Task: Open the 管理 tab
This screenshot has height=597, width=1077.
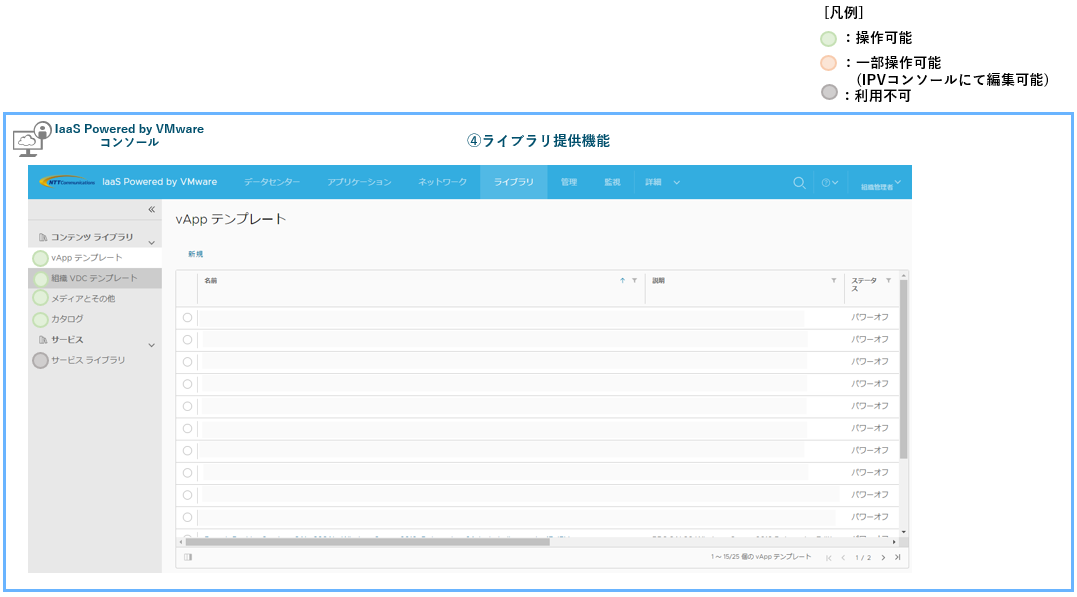Action: click(x=569, y=182)
